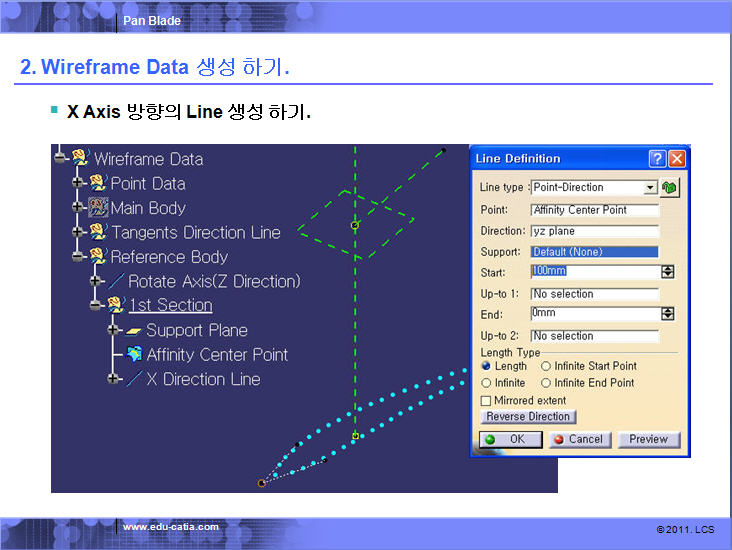Click the Direction input field
Viewport: 732px width, 550px height.
coord(594,231)
